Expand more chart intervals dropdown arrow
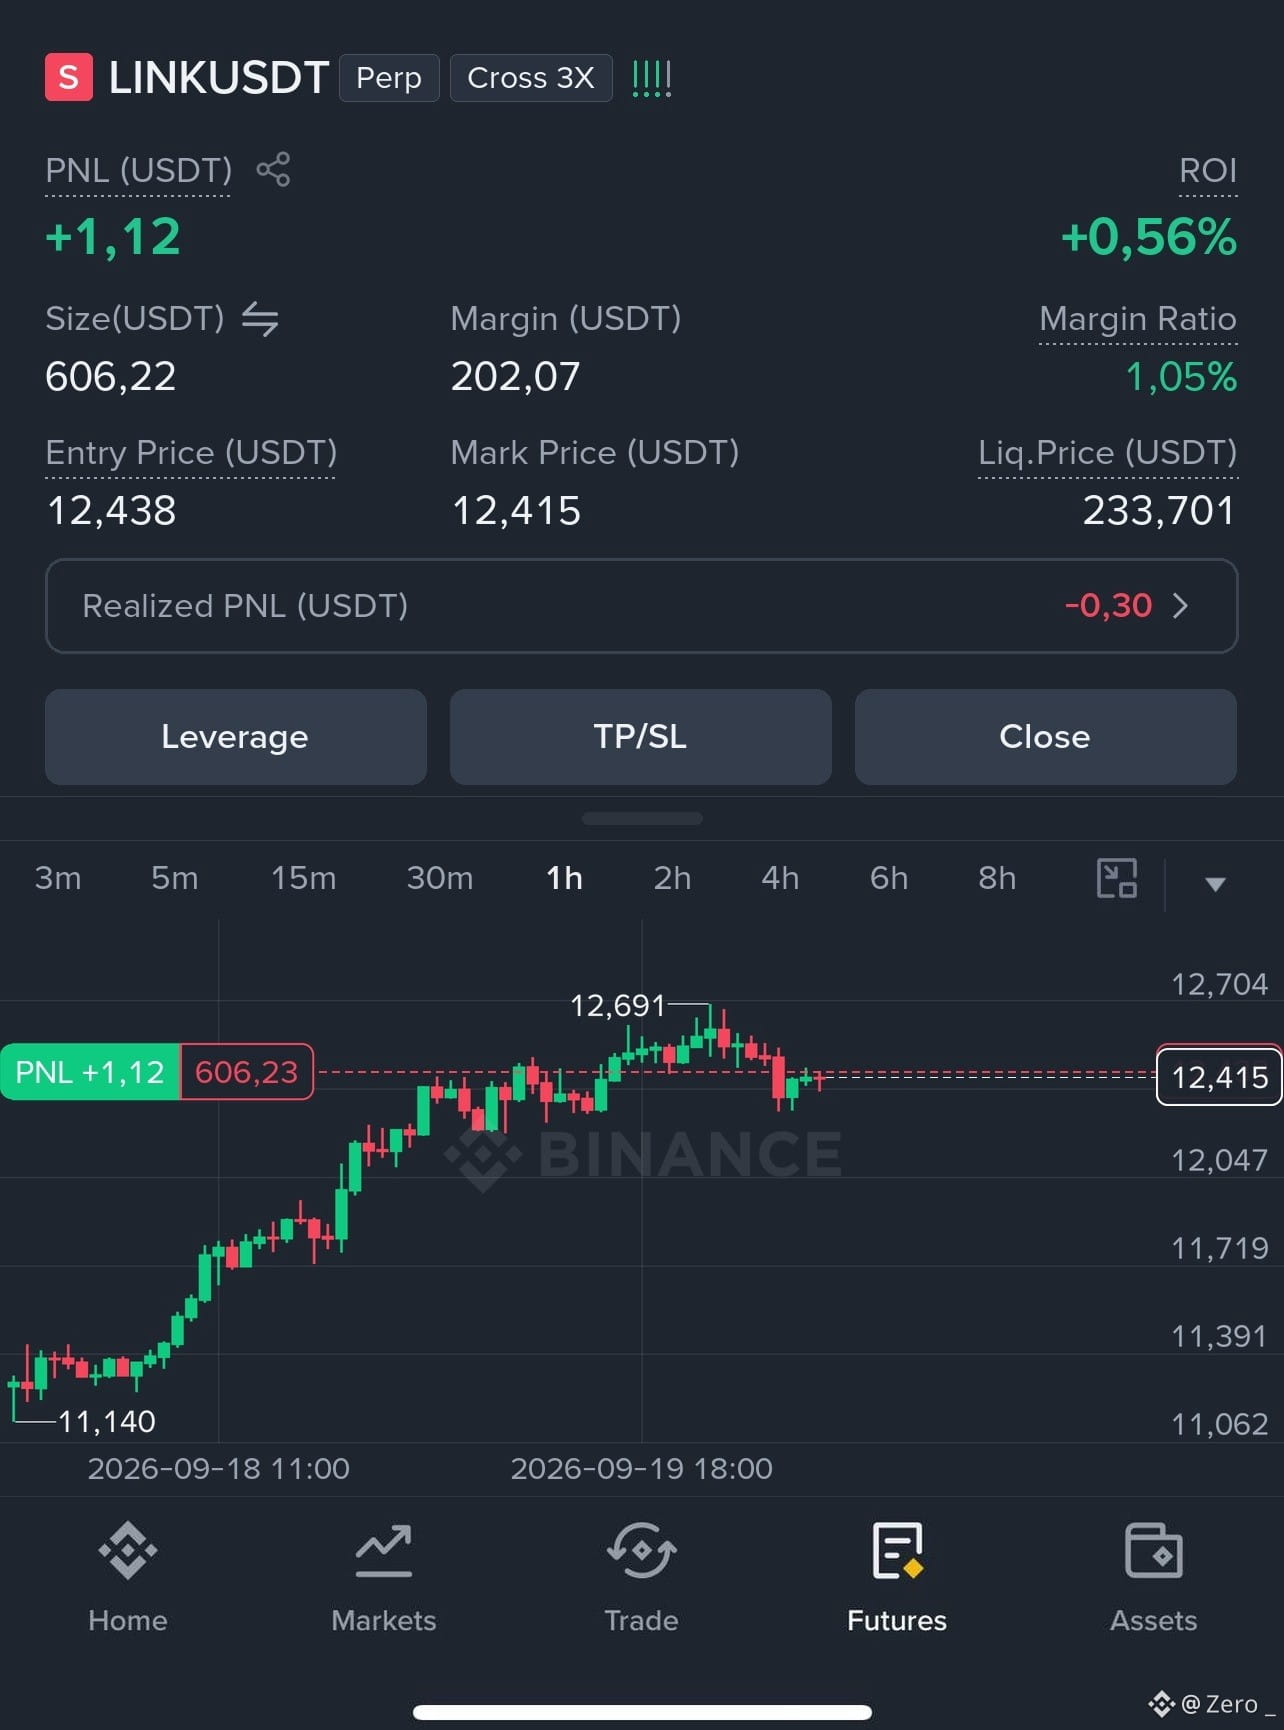This screenshot has height=1730, width=1284. pos(1215,883)
